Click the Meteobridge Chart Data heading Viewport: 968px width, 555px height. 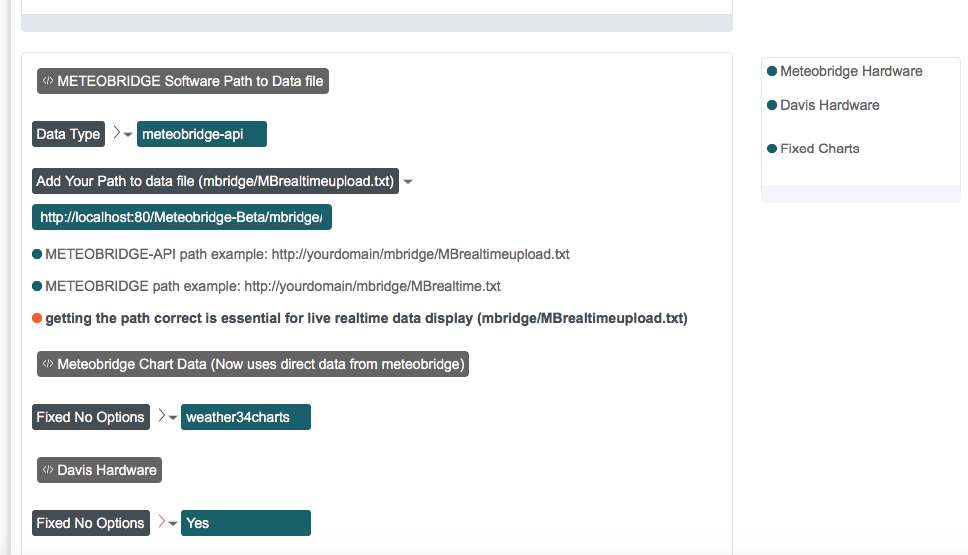point(260,364)
